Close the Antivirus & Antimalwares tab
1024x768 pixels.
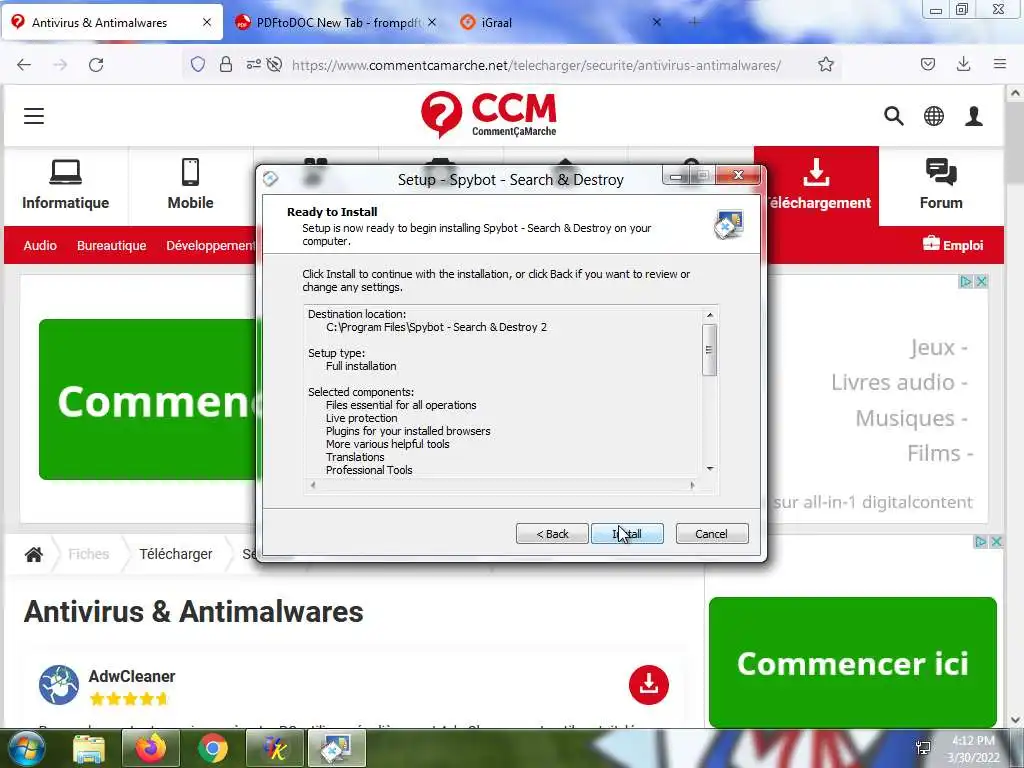click(x=206, y=22)
